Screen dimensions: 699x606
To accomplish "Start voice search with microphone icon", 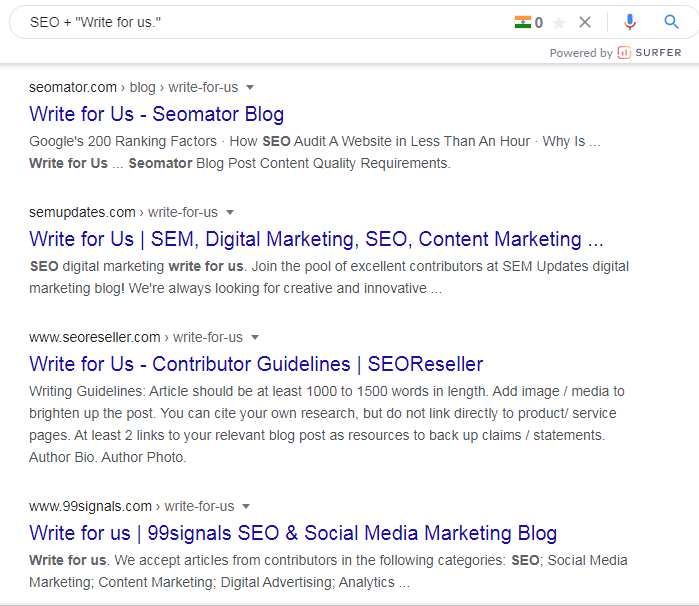I will point(630,22).
